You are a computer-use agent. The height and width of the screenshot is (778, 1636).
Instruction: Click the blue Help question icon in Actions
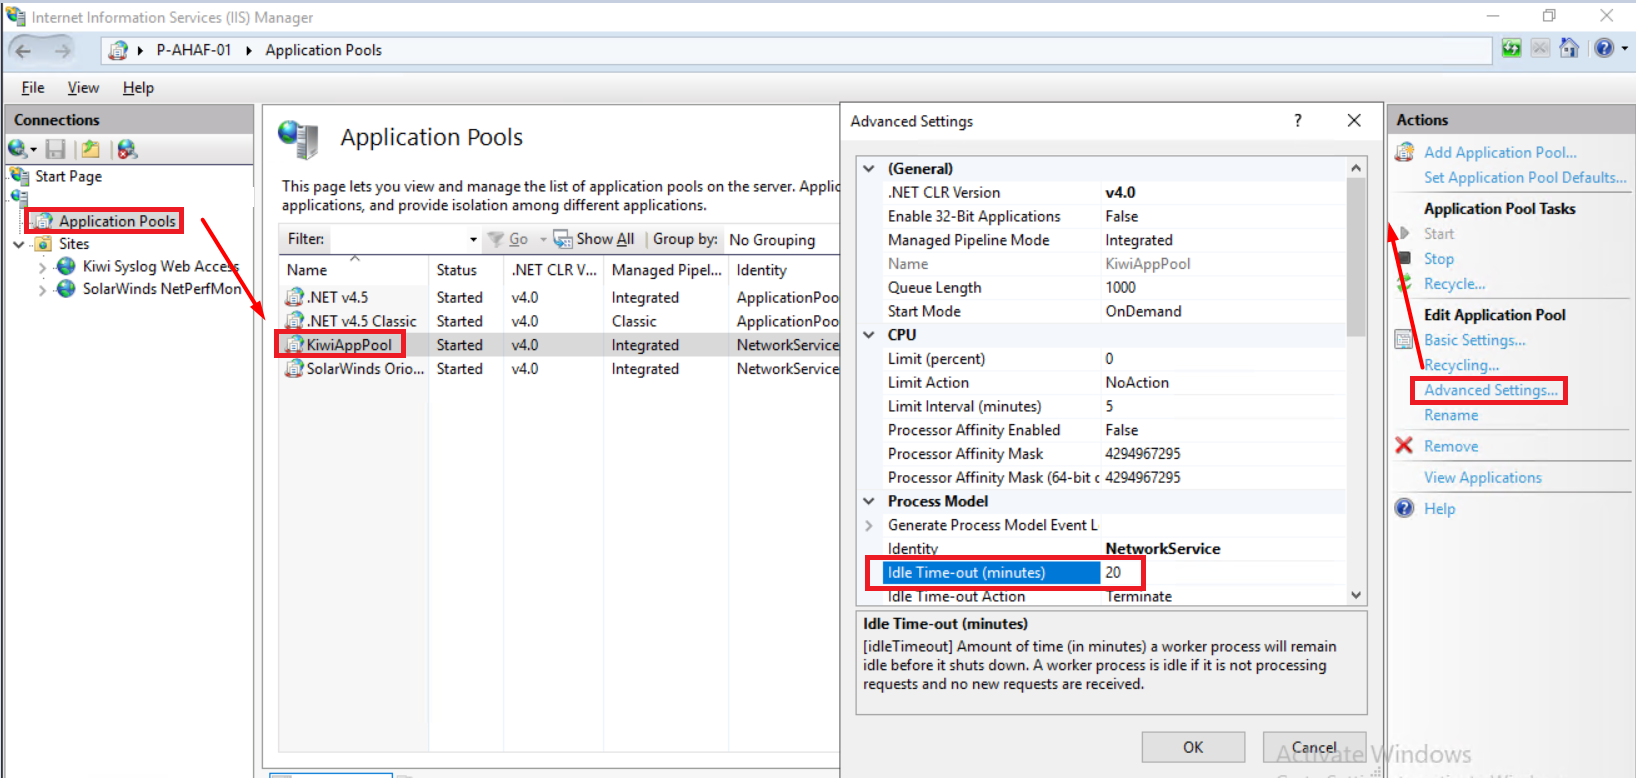click(1405, 508)
